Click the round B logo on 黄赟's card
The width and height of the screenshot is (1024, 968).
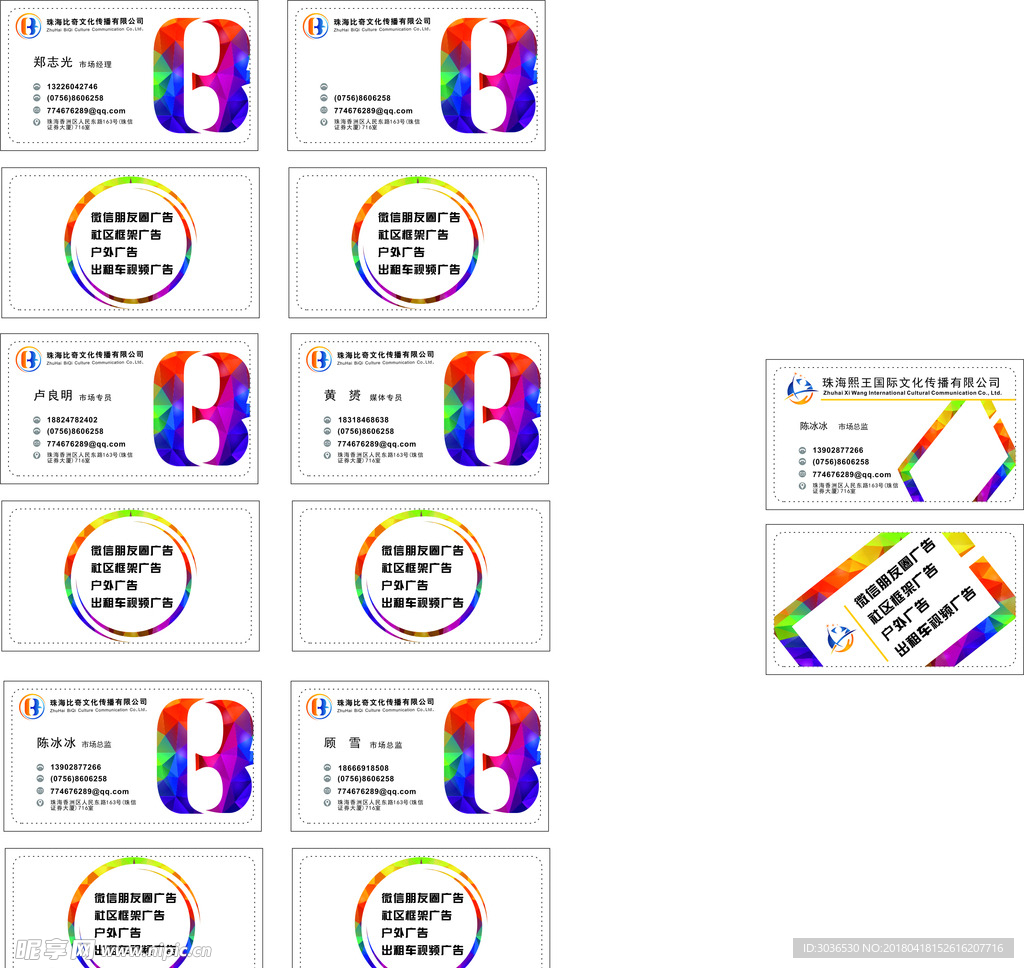tap(319, 359)
